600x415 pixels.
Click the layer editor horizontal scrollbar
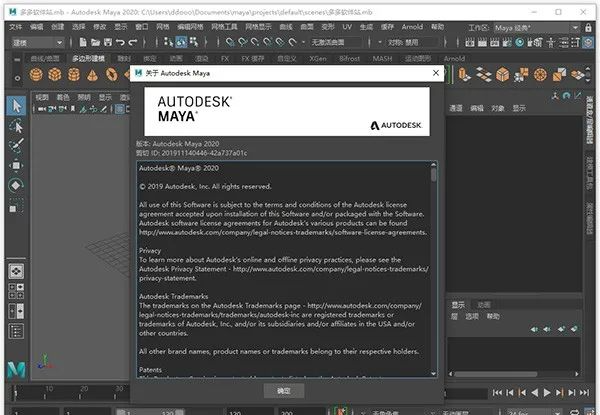point(496,374)
